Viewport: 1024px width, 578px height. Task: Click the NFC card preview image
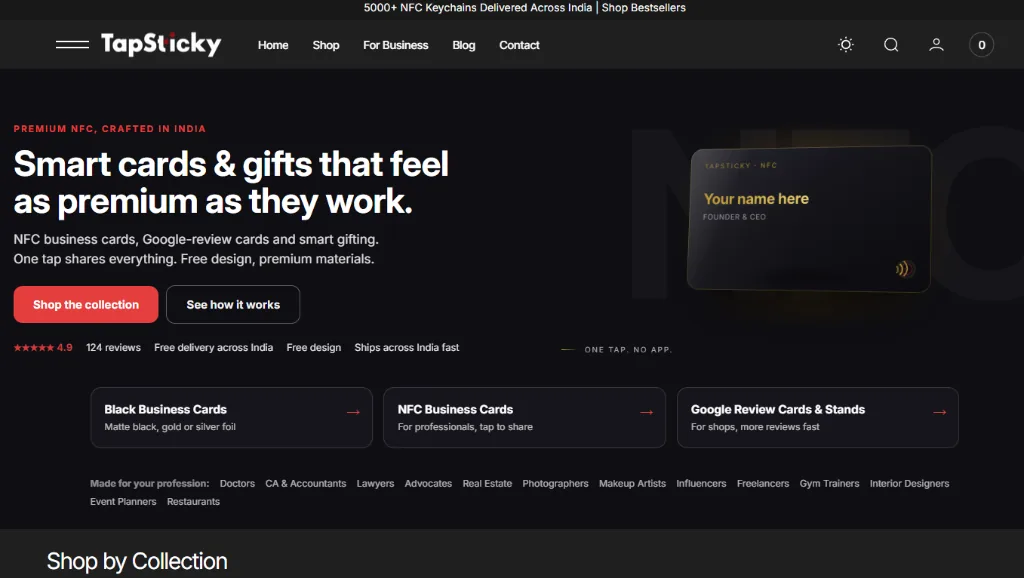coord(809,219)
